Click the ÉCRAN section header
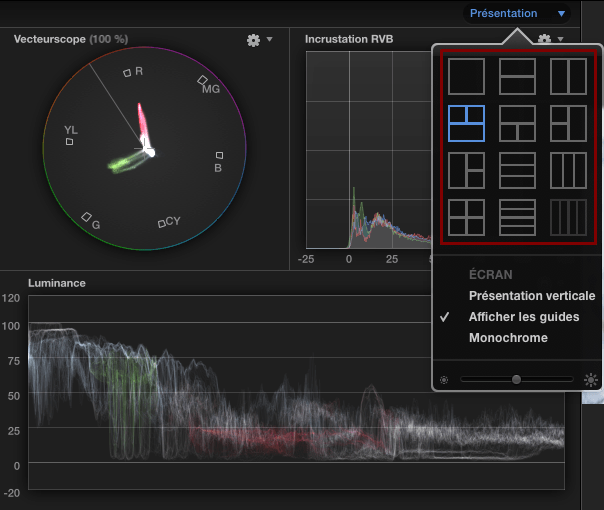Screen dimensions: 604x510 click(x=491, y=275)
